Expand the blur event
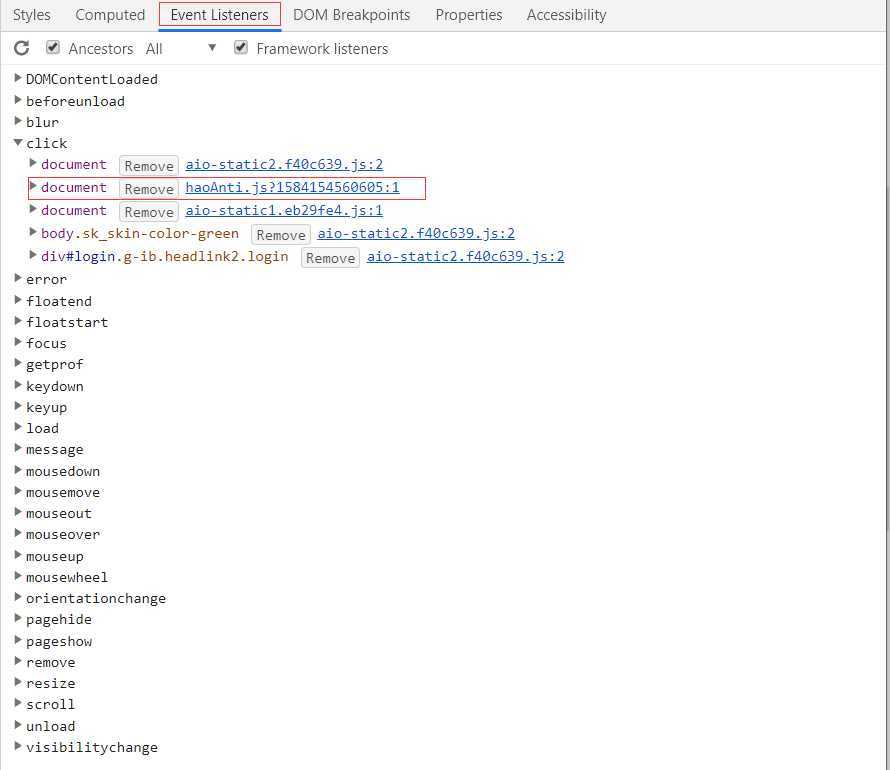890x770 pixels. click(x=18, y=121)
